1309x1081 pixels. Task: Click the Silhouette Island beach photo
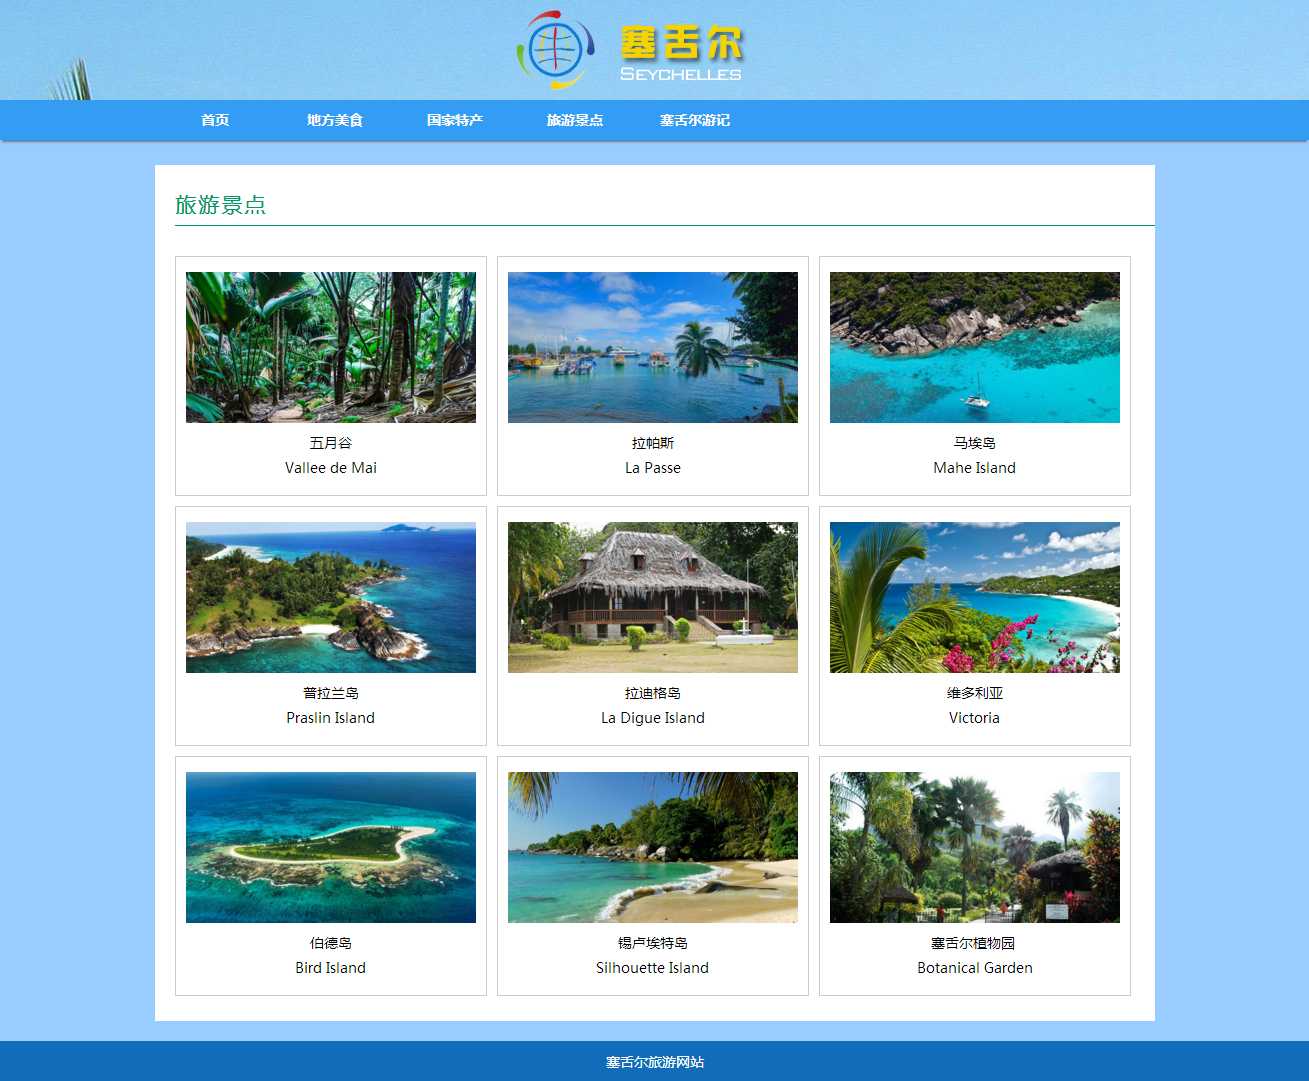[653, 847]
